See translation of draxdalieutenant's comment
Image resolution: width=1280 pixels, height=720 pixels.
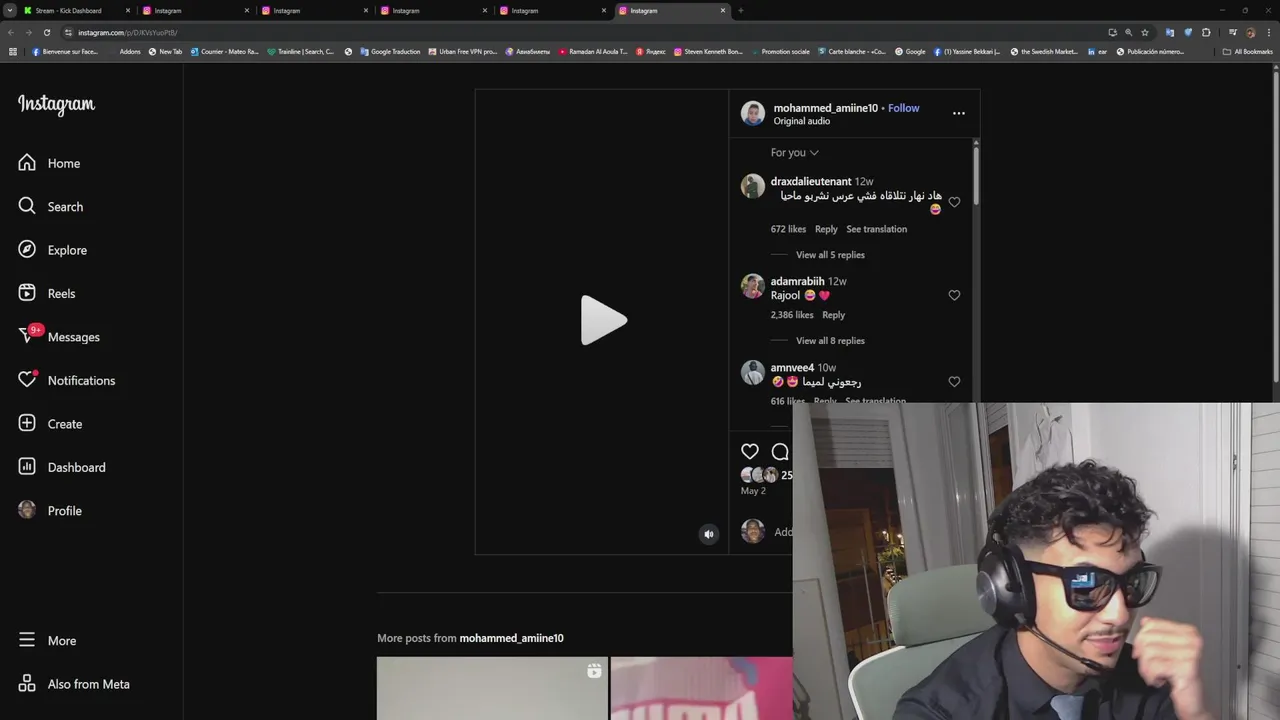877,229
